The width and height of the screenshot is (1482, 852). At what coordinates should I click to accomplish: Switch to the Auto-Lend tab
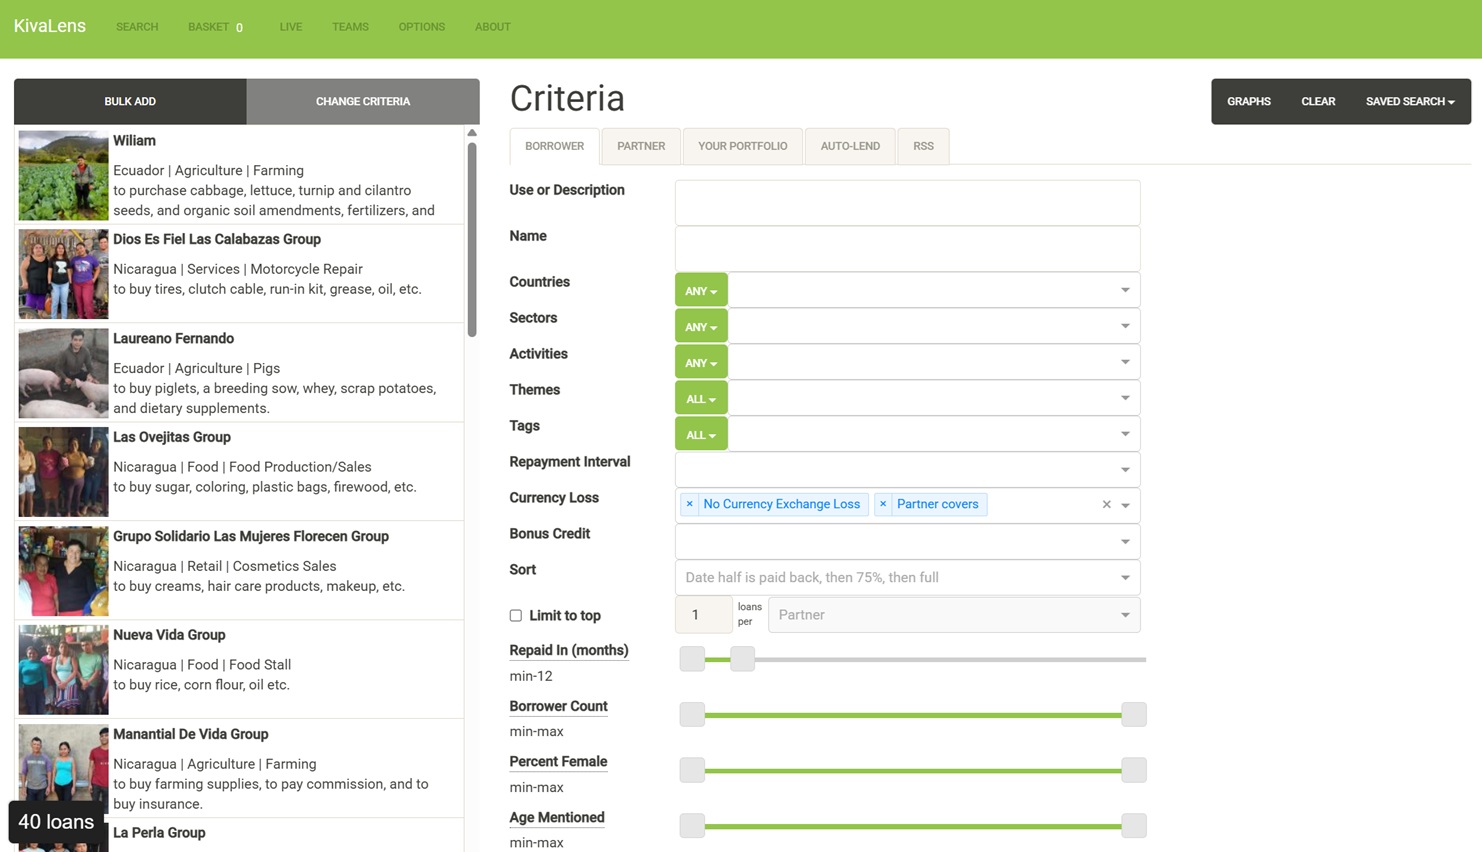click(x=850, y=146)
